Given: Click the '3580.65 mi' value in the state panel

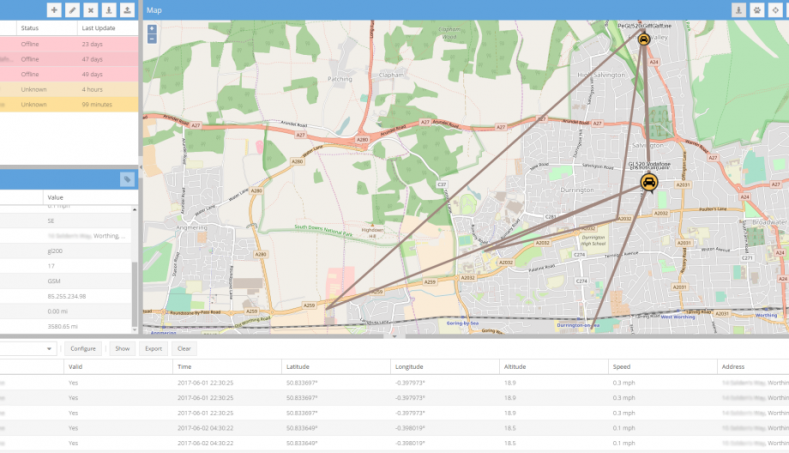Looking at the screenshot, I should pos(62,326).
